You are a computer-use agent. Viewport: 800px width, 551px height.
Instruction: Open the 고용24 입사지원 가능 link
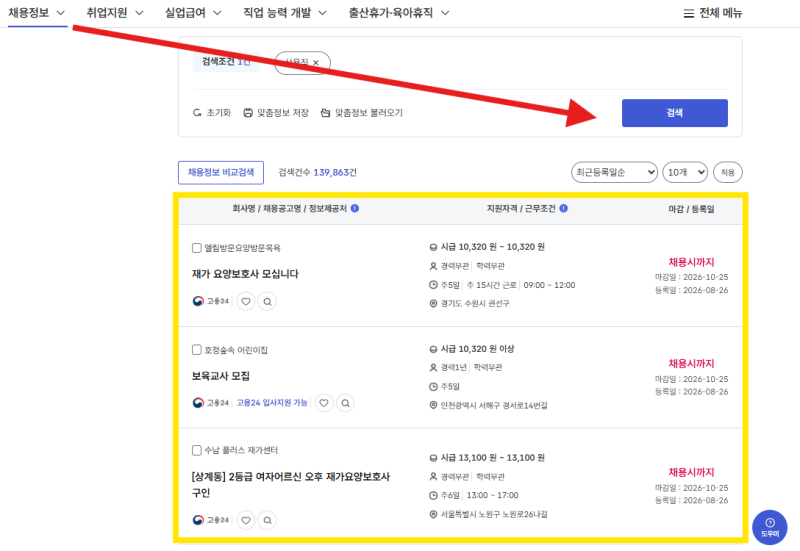pyautogui.click(x=272, y=403)
